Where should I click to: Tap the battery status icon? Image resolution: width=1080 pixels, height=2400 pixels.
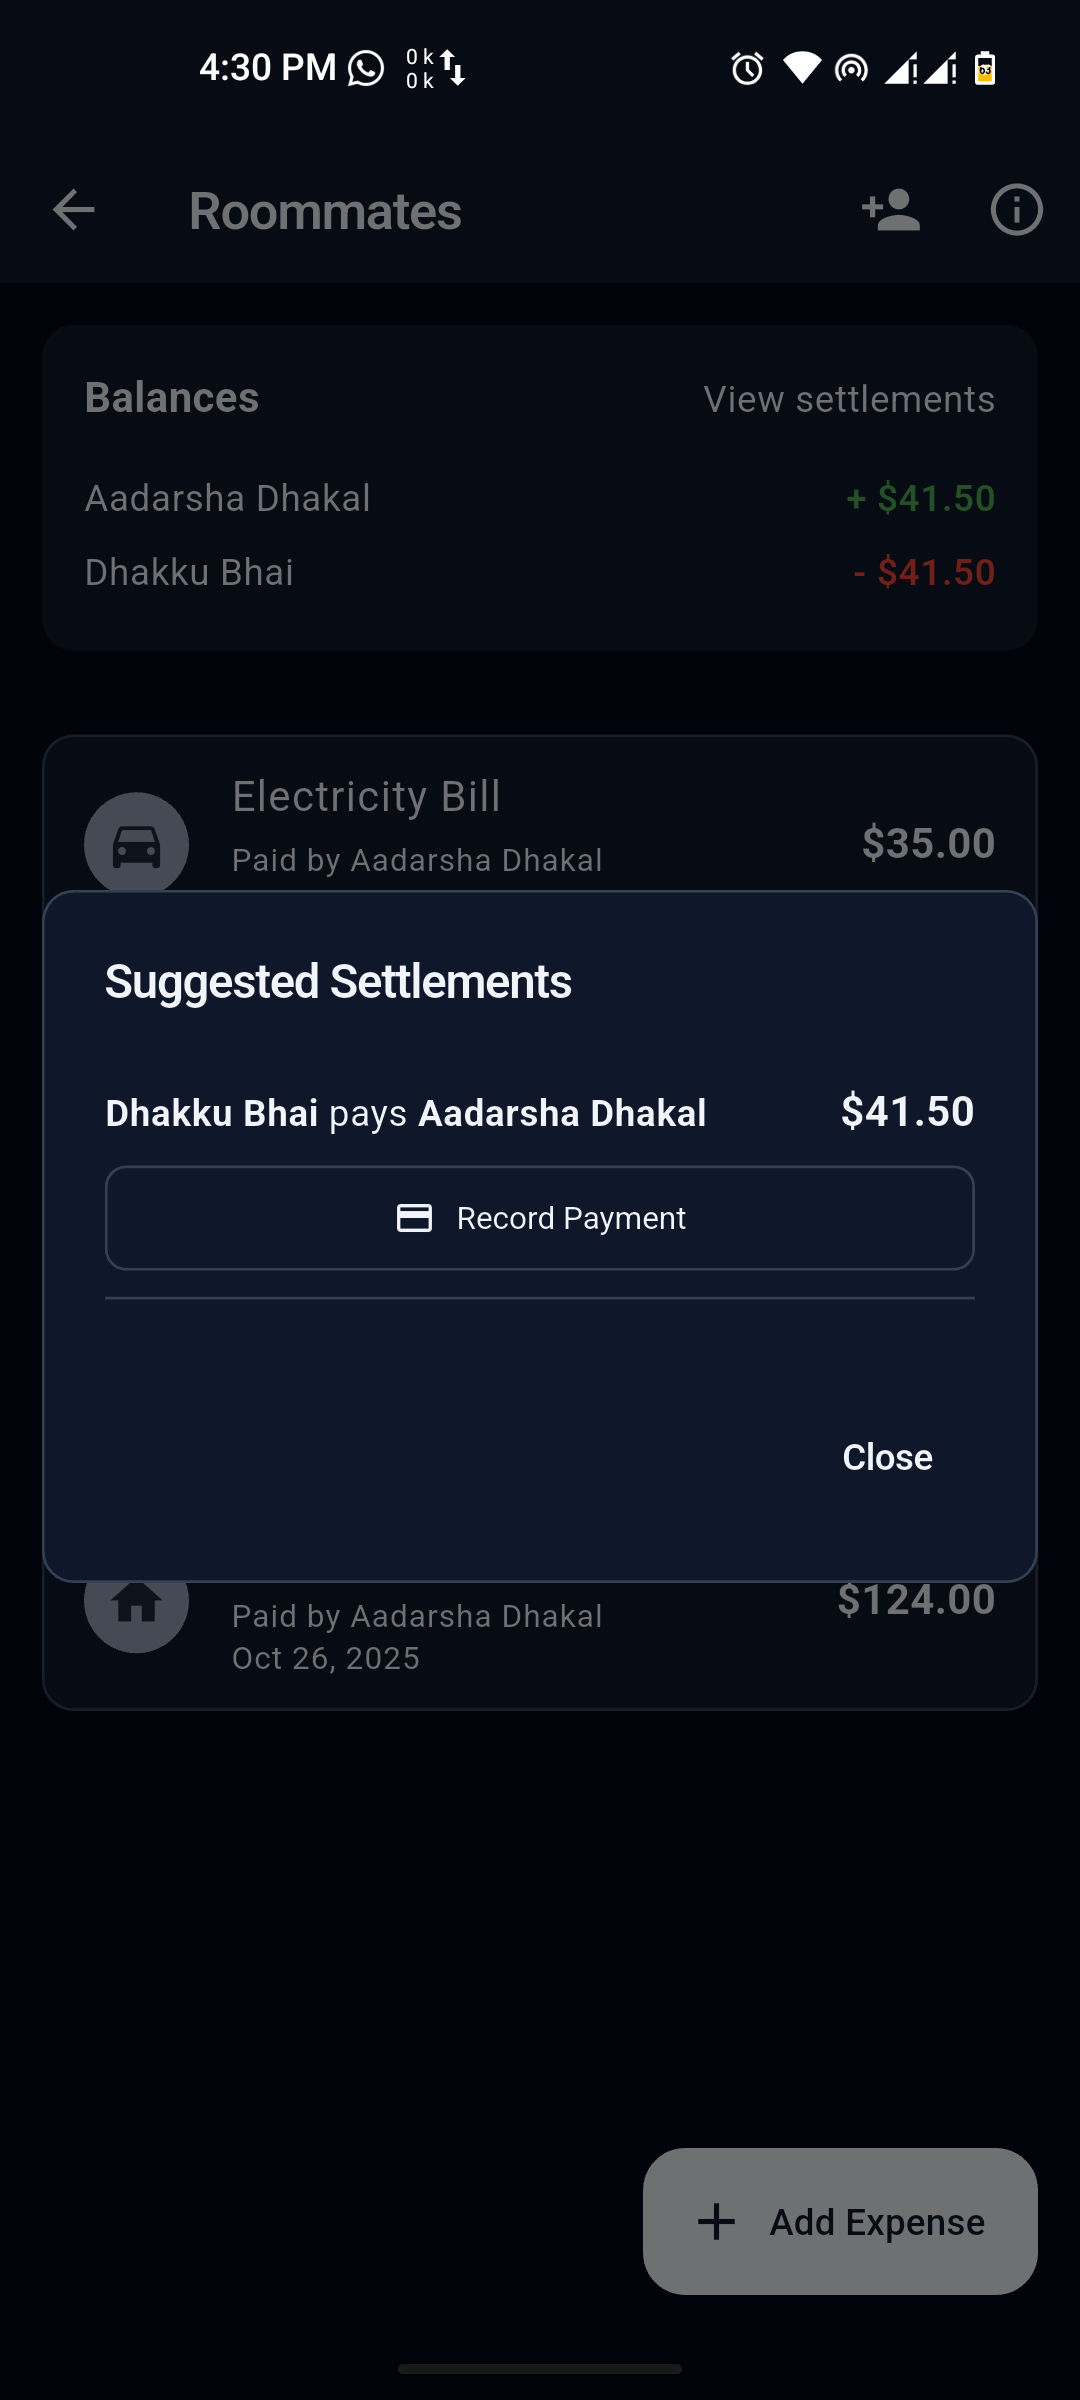(x=985, y=68)
